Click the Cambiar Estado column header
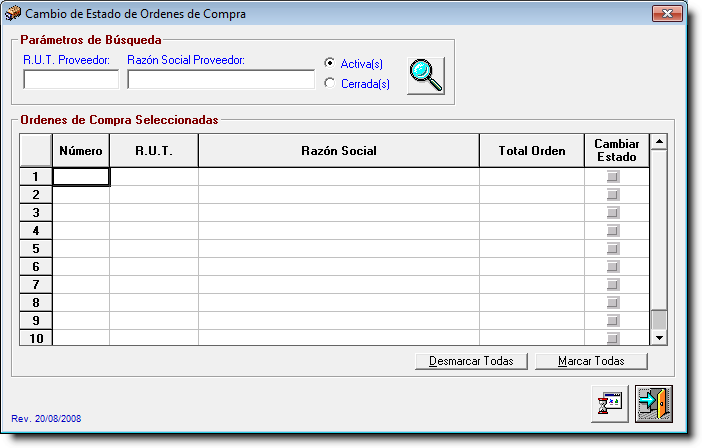Viewport: 702px width, 448px height. point(617,151)
